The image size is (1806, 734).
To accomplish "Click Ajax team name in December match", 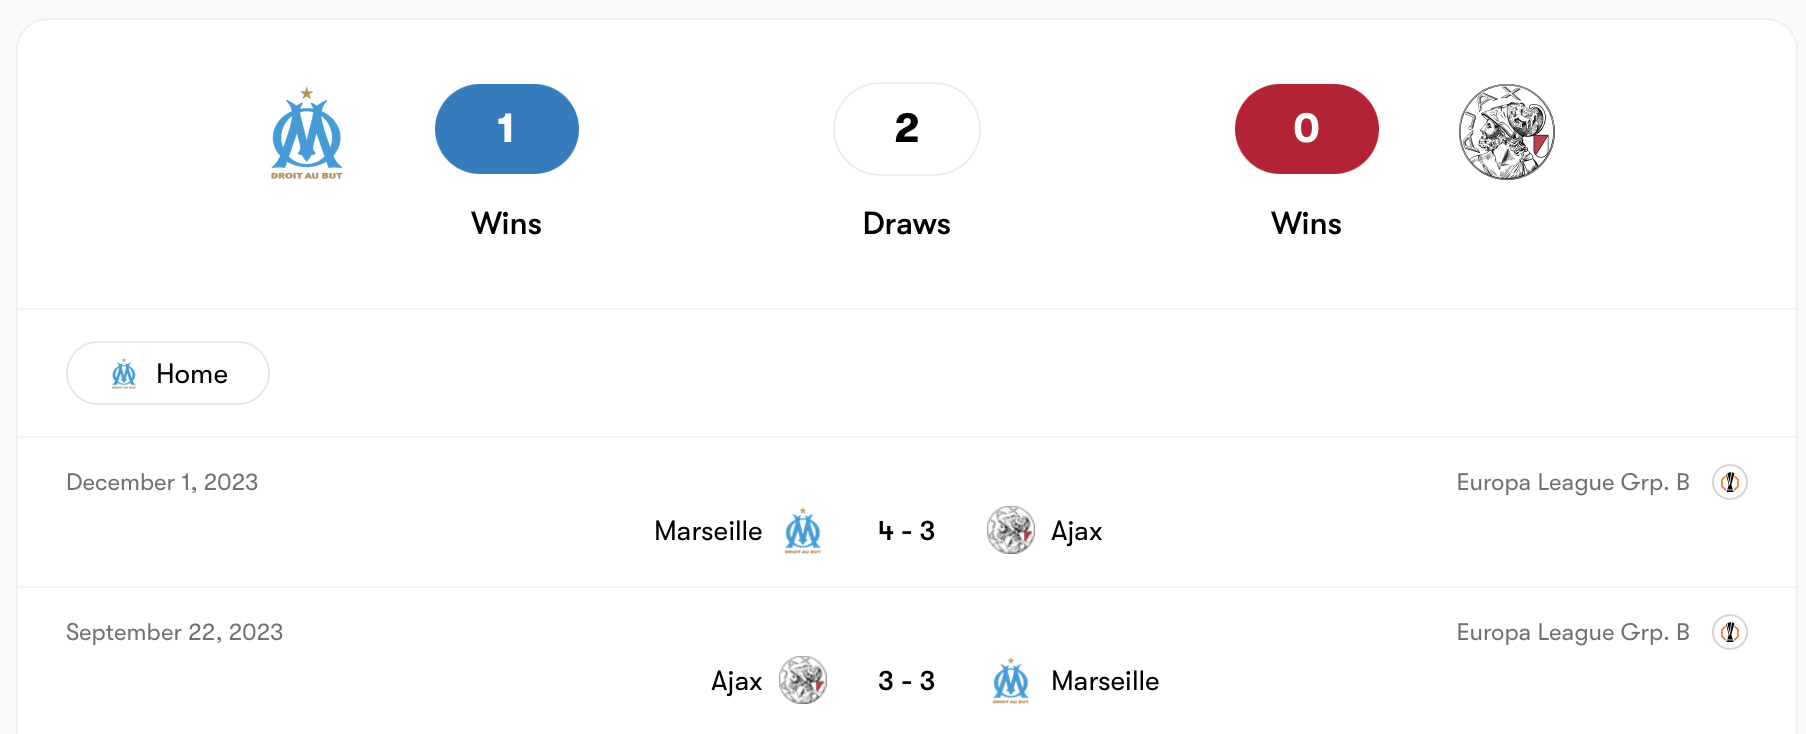I will (1076, 531).
